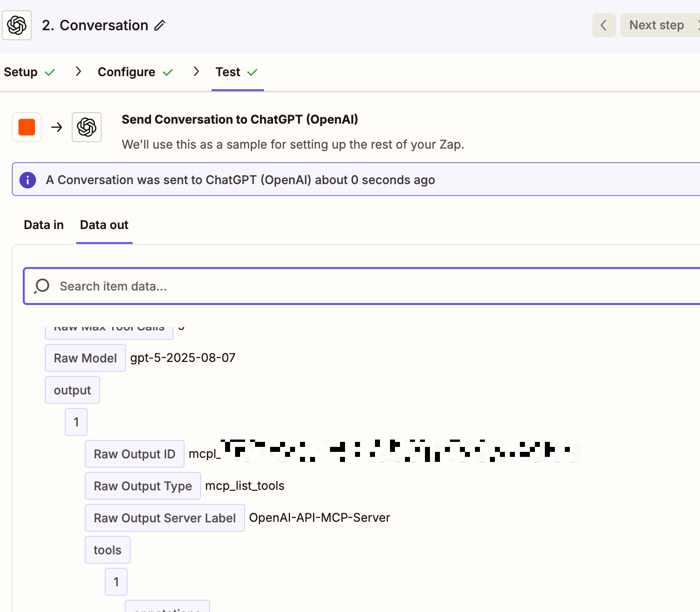
Task: Click the info icon in the notification banner
Action: pyautogui.click(x=28, y=180)
